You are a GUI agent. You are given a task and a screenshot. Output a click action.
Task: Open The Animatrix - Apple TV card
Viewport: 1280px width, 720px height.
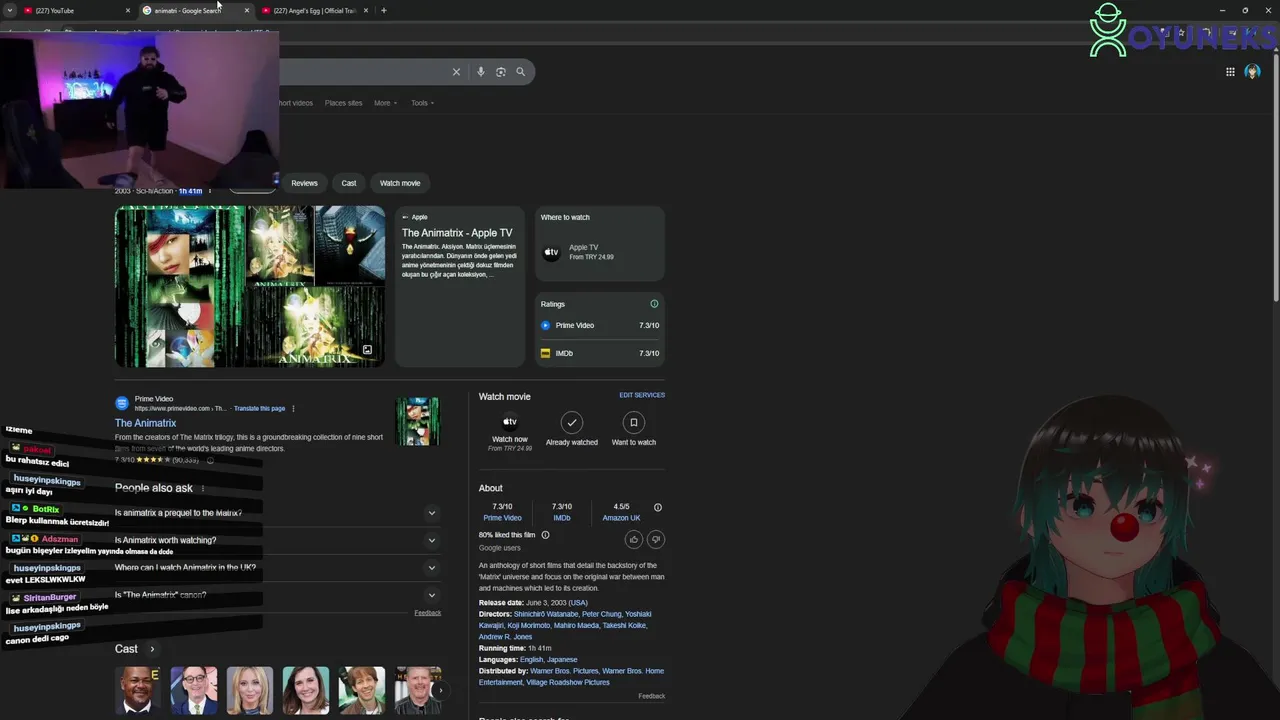[459, 286]
